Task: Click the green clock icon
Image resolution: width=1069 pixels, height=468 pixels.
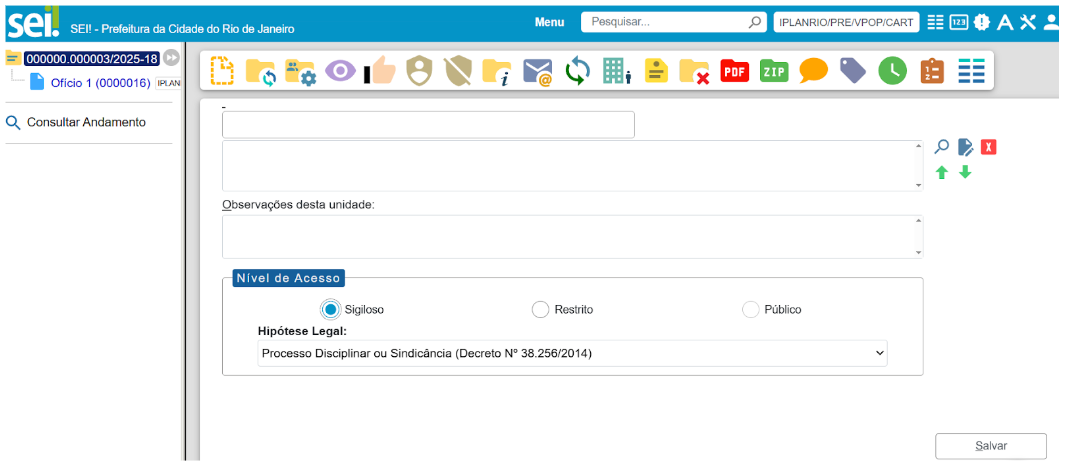Action: (x=892, y=71)
